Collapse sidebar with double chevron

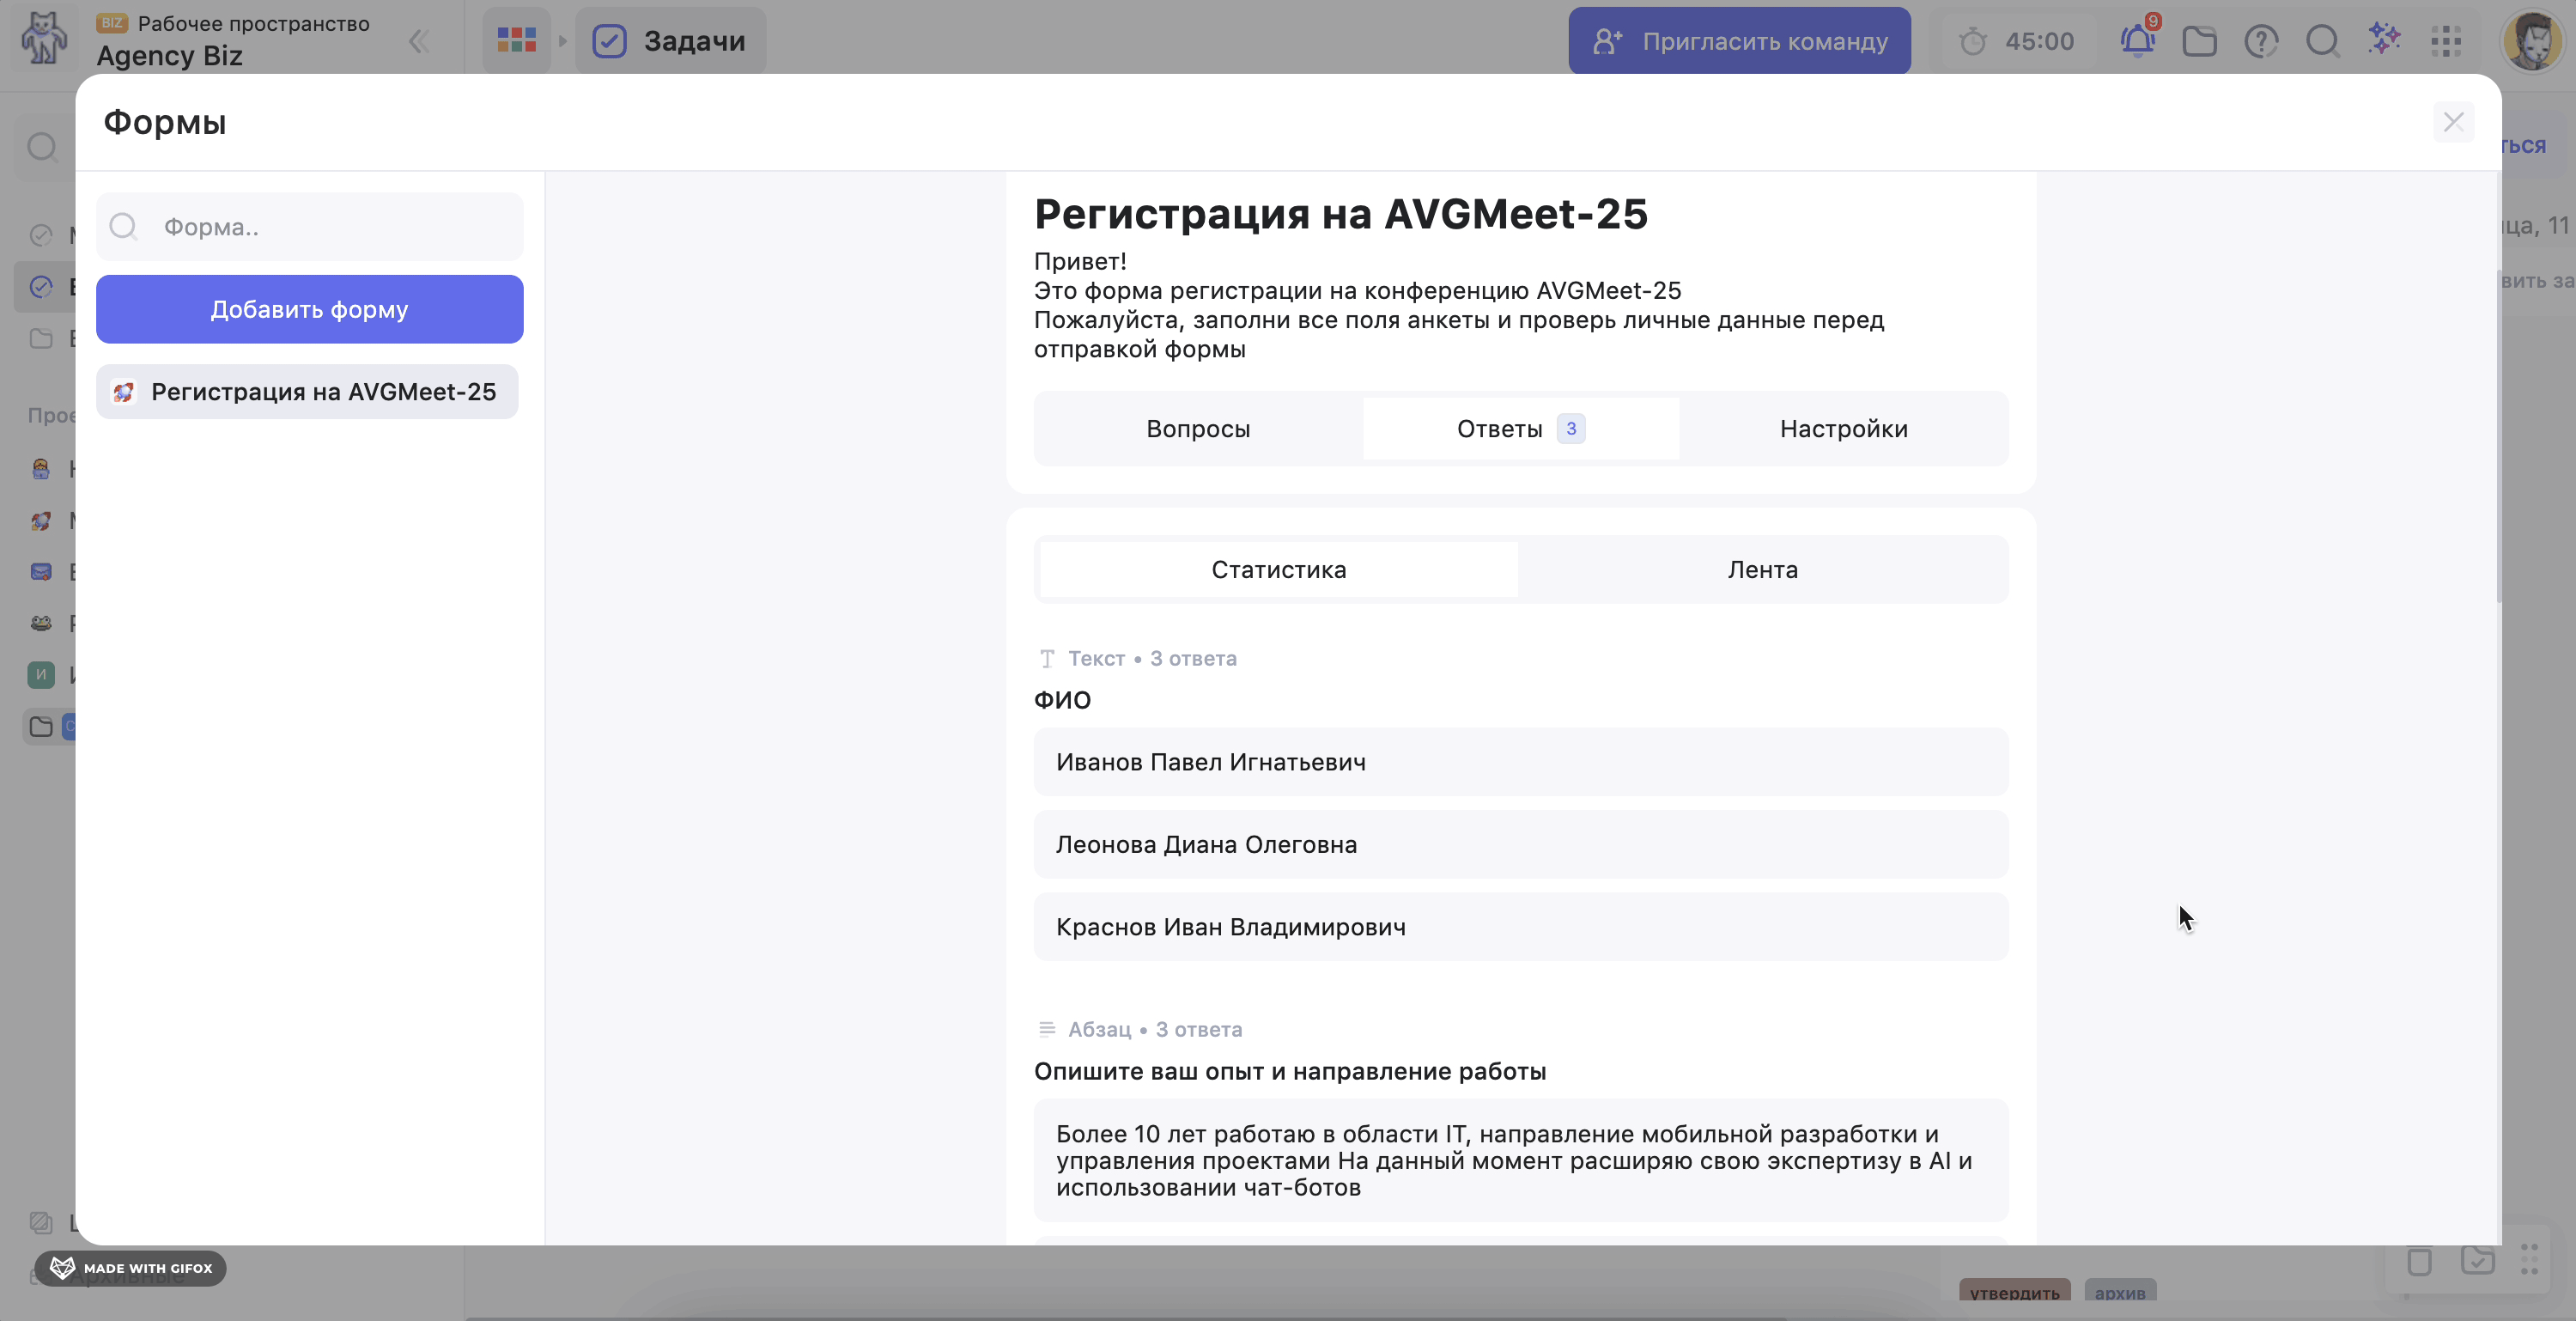(x=419, y=41)
